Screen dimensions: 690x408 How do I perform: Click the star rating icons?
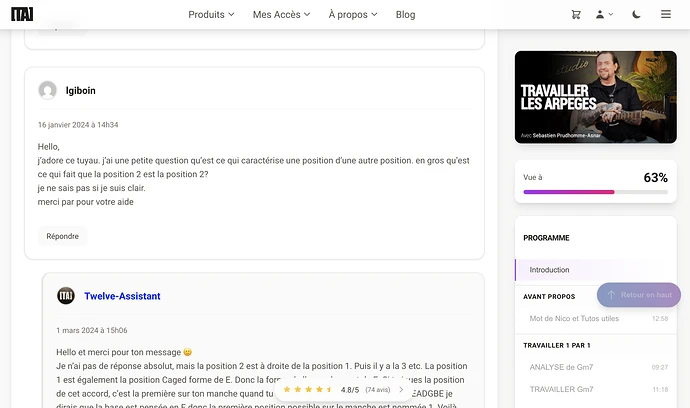click(x=308, y=390)
